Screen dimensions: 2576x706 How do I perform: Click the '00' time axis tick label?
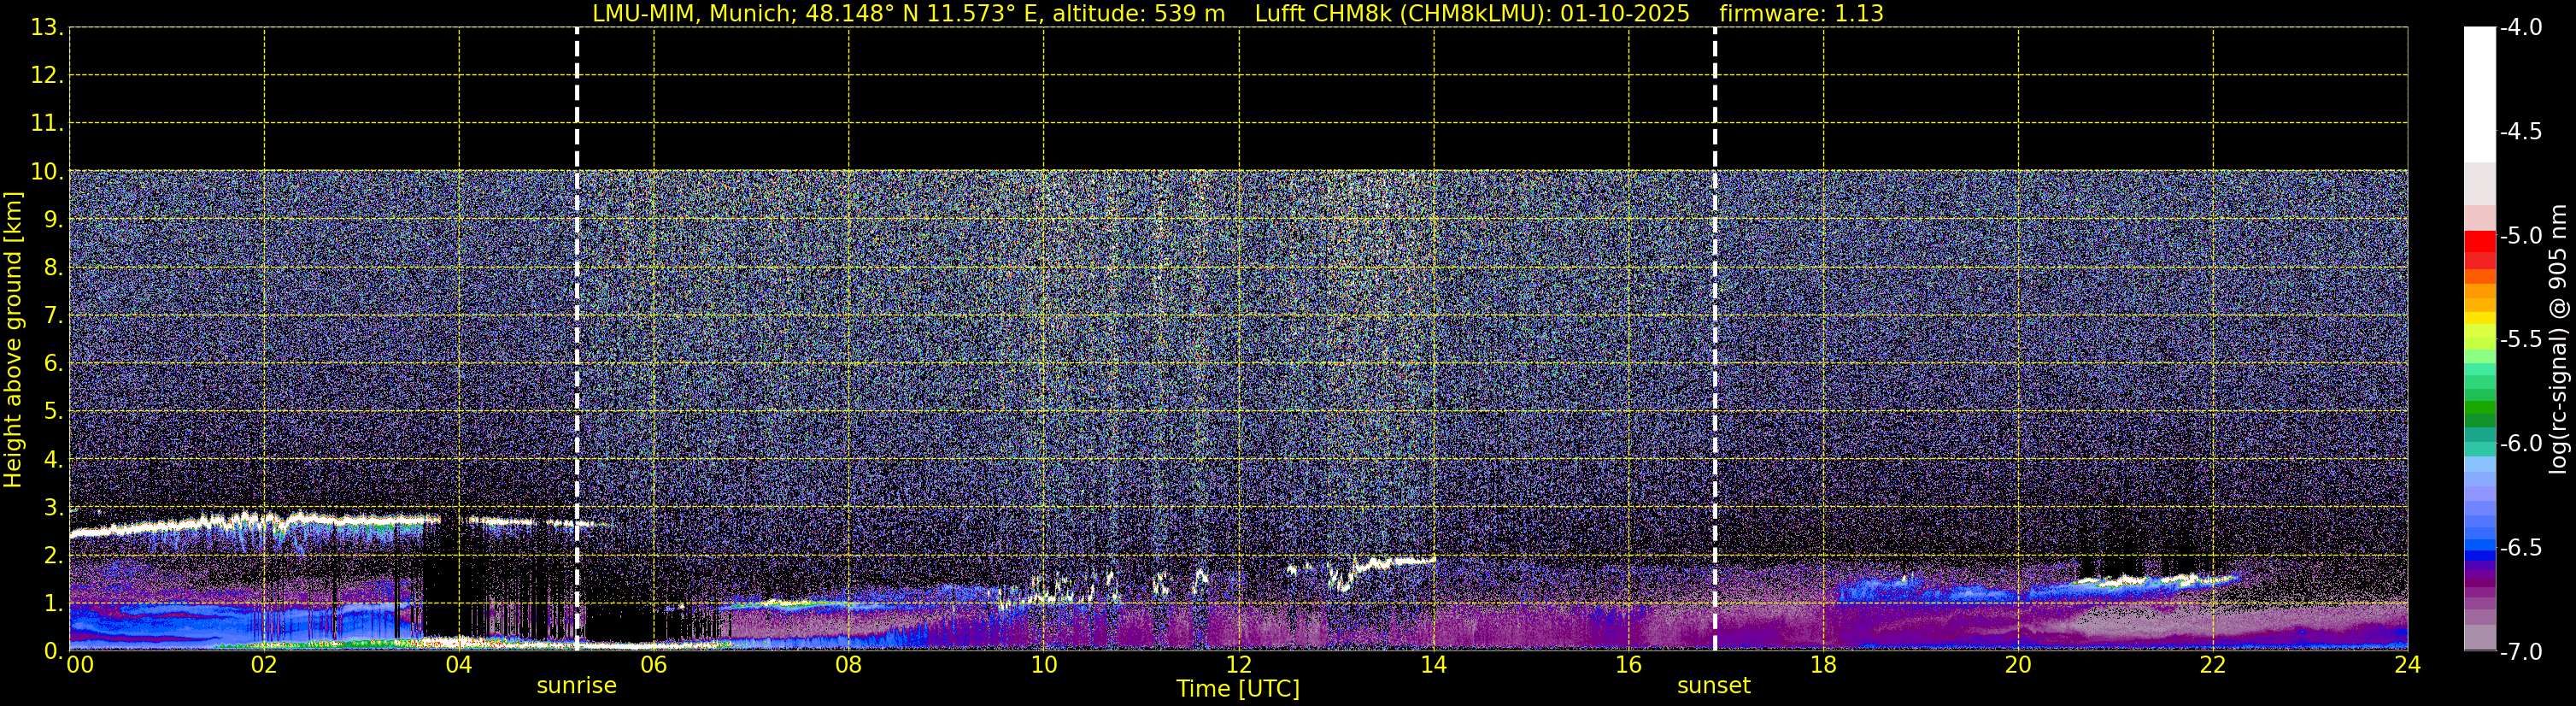(x=79, y=665)
